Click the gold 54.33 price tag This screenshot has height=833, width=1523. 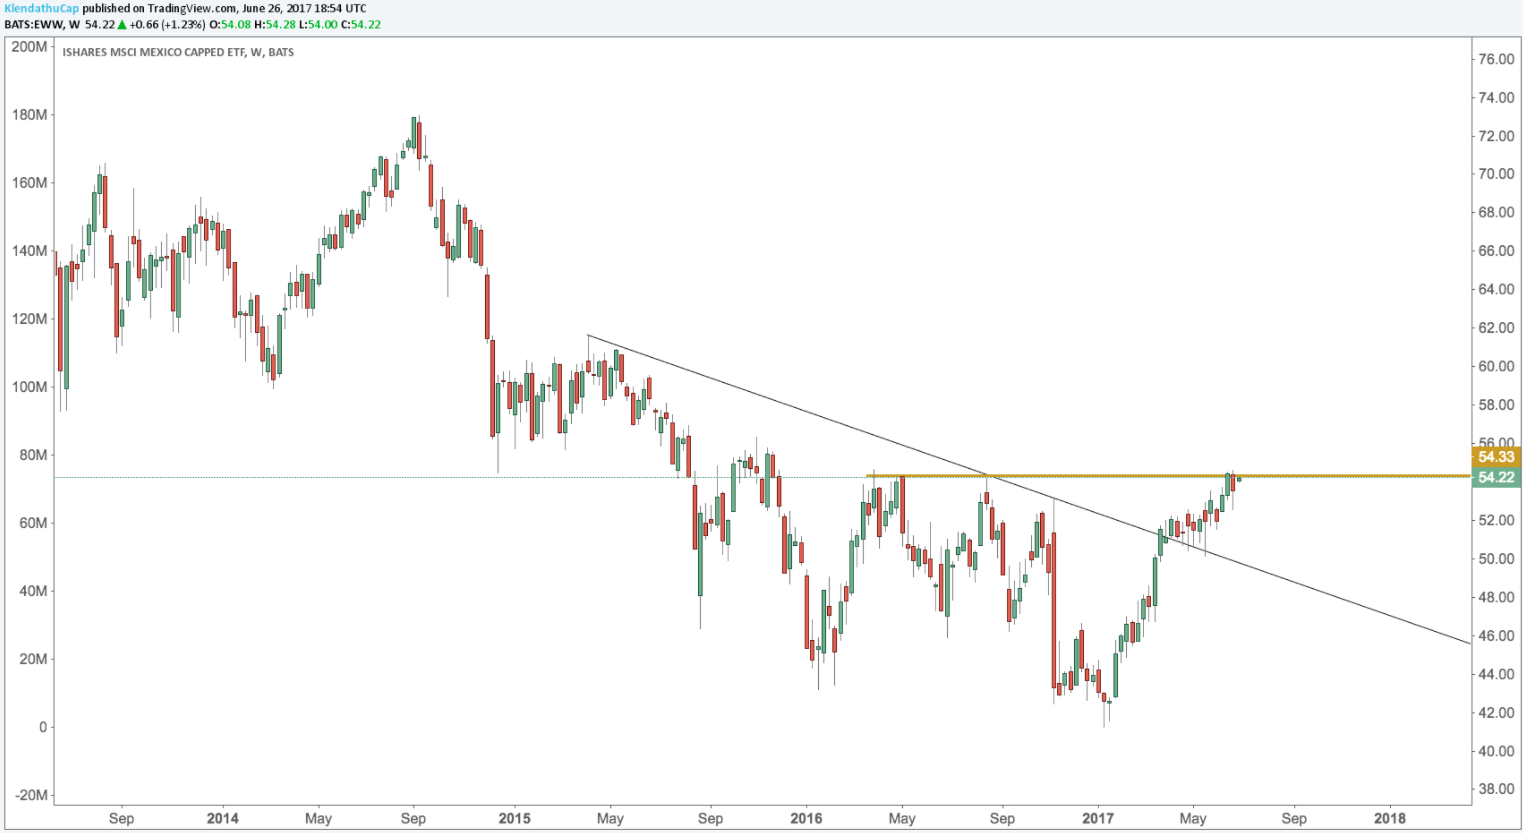[x=1496, y=457]
